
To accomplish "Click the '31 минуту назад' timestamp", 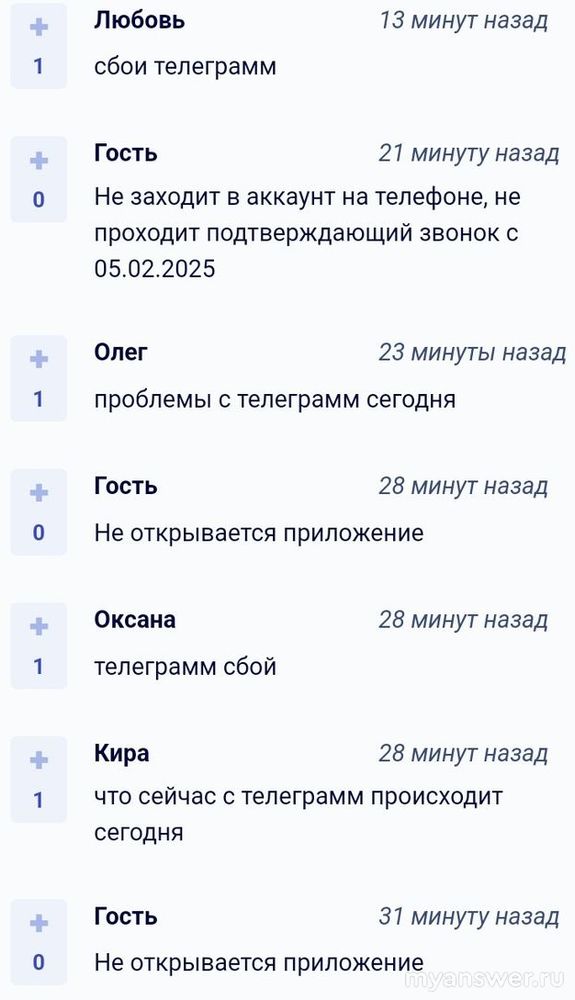I will tap(469, 916).
